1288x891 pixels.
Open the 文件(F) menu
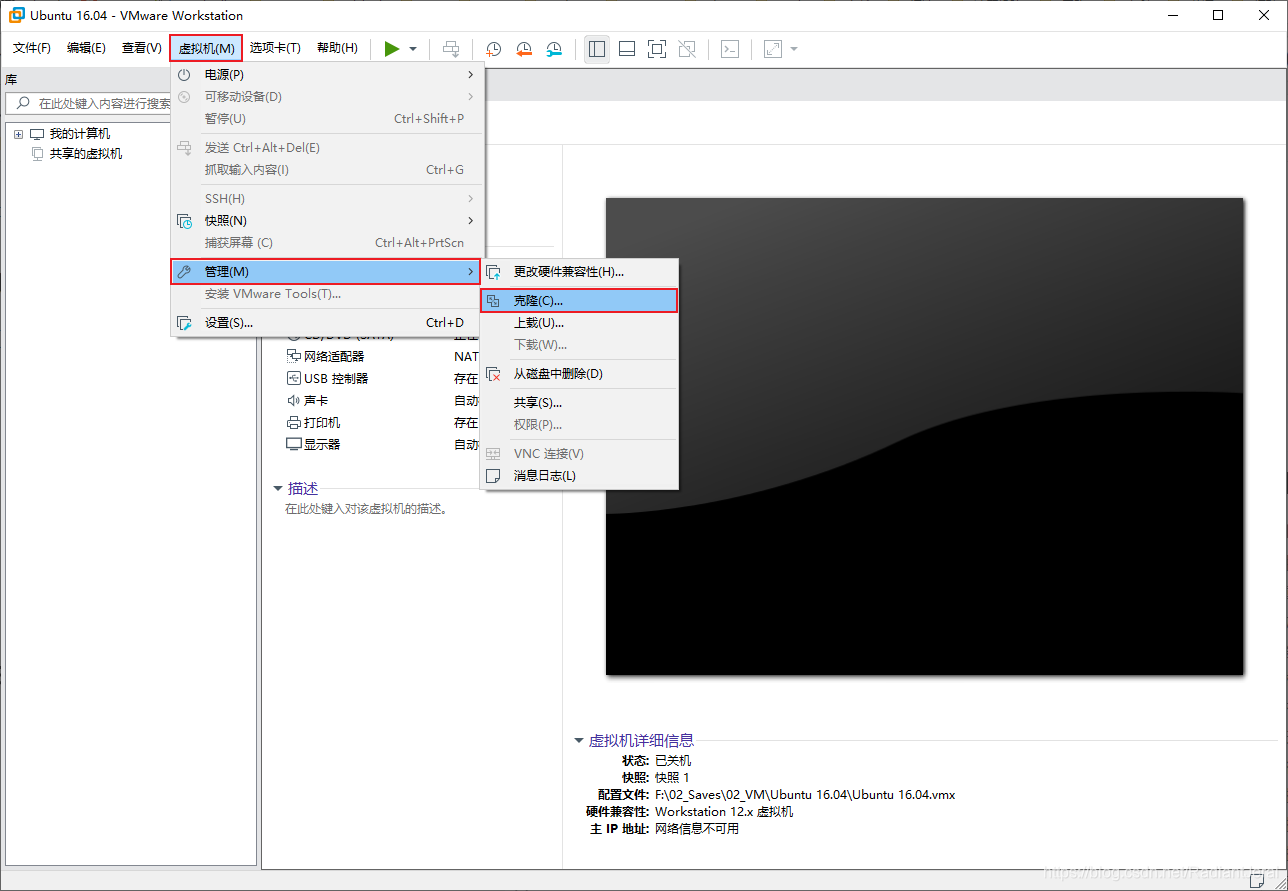[x=32, y=48]
